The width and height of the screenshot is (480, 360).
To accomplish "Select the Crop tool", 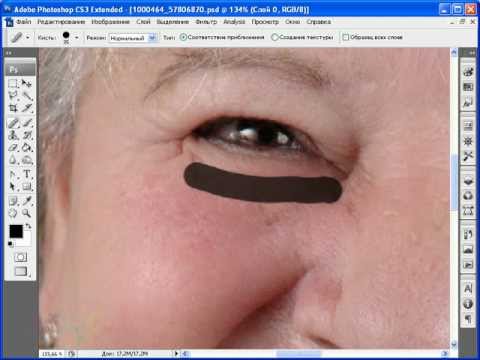I will tap(13, 108).
